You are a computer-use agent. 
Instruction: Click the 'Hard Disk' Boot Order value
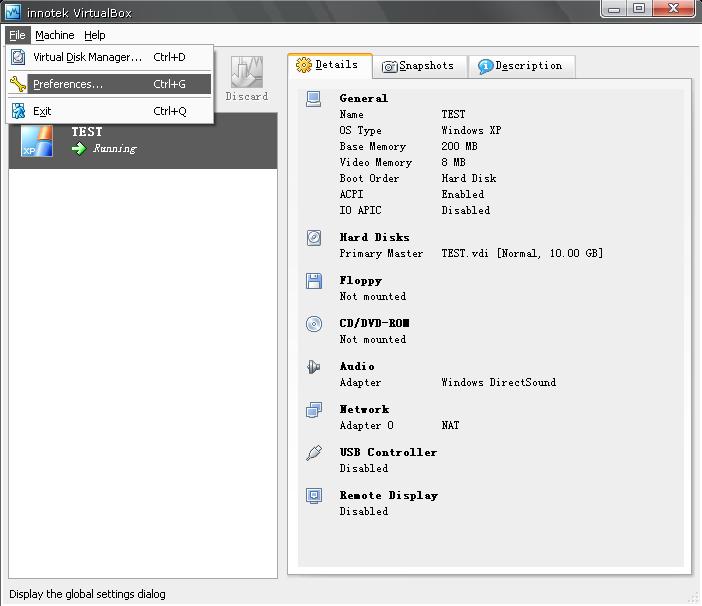469,178
